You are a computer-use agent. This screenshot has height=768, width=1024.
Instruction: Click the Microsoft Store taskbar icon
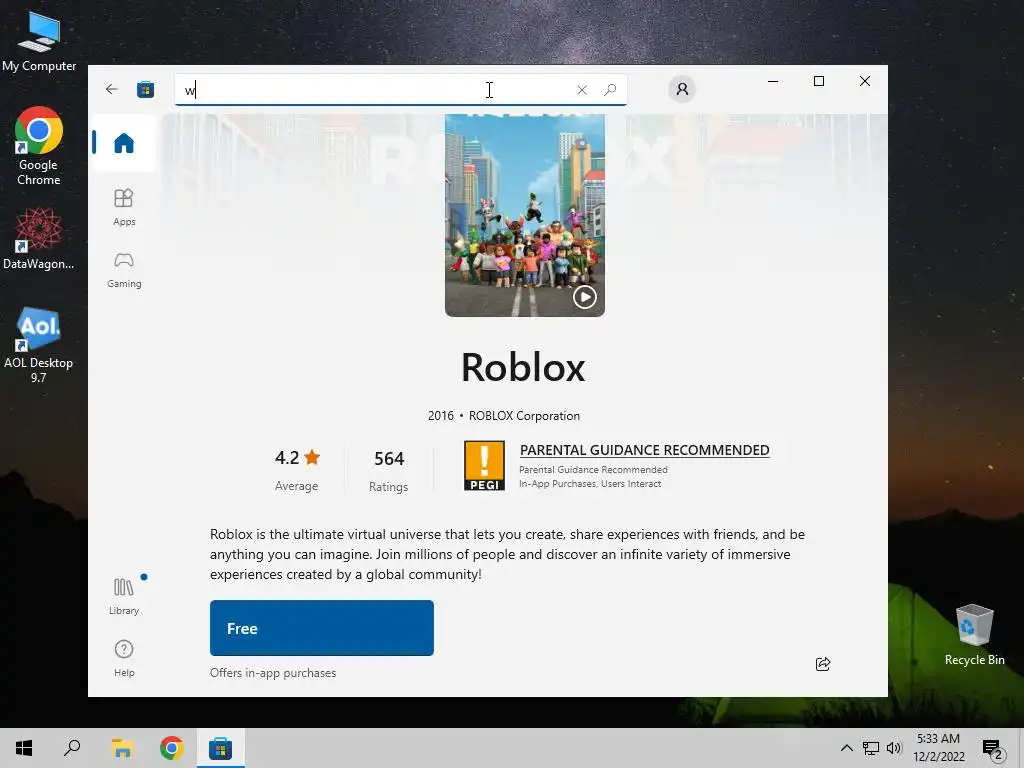pos(221,748)
